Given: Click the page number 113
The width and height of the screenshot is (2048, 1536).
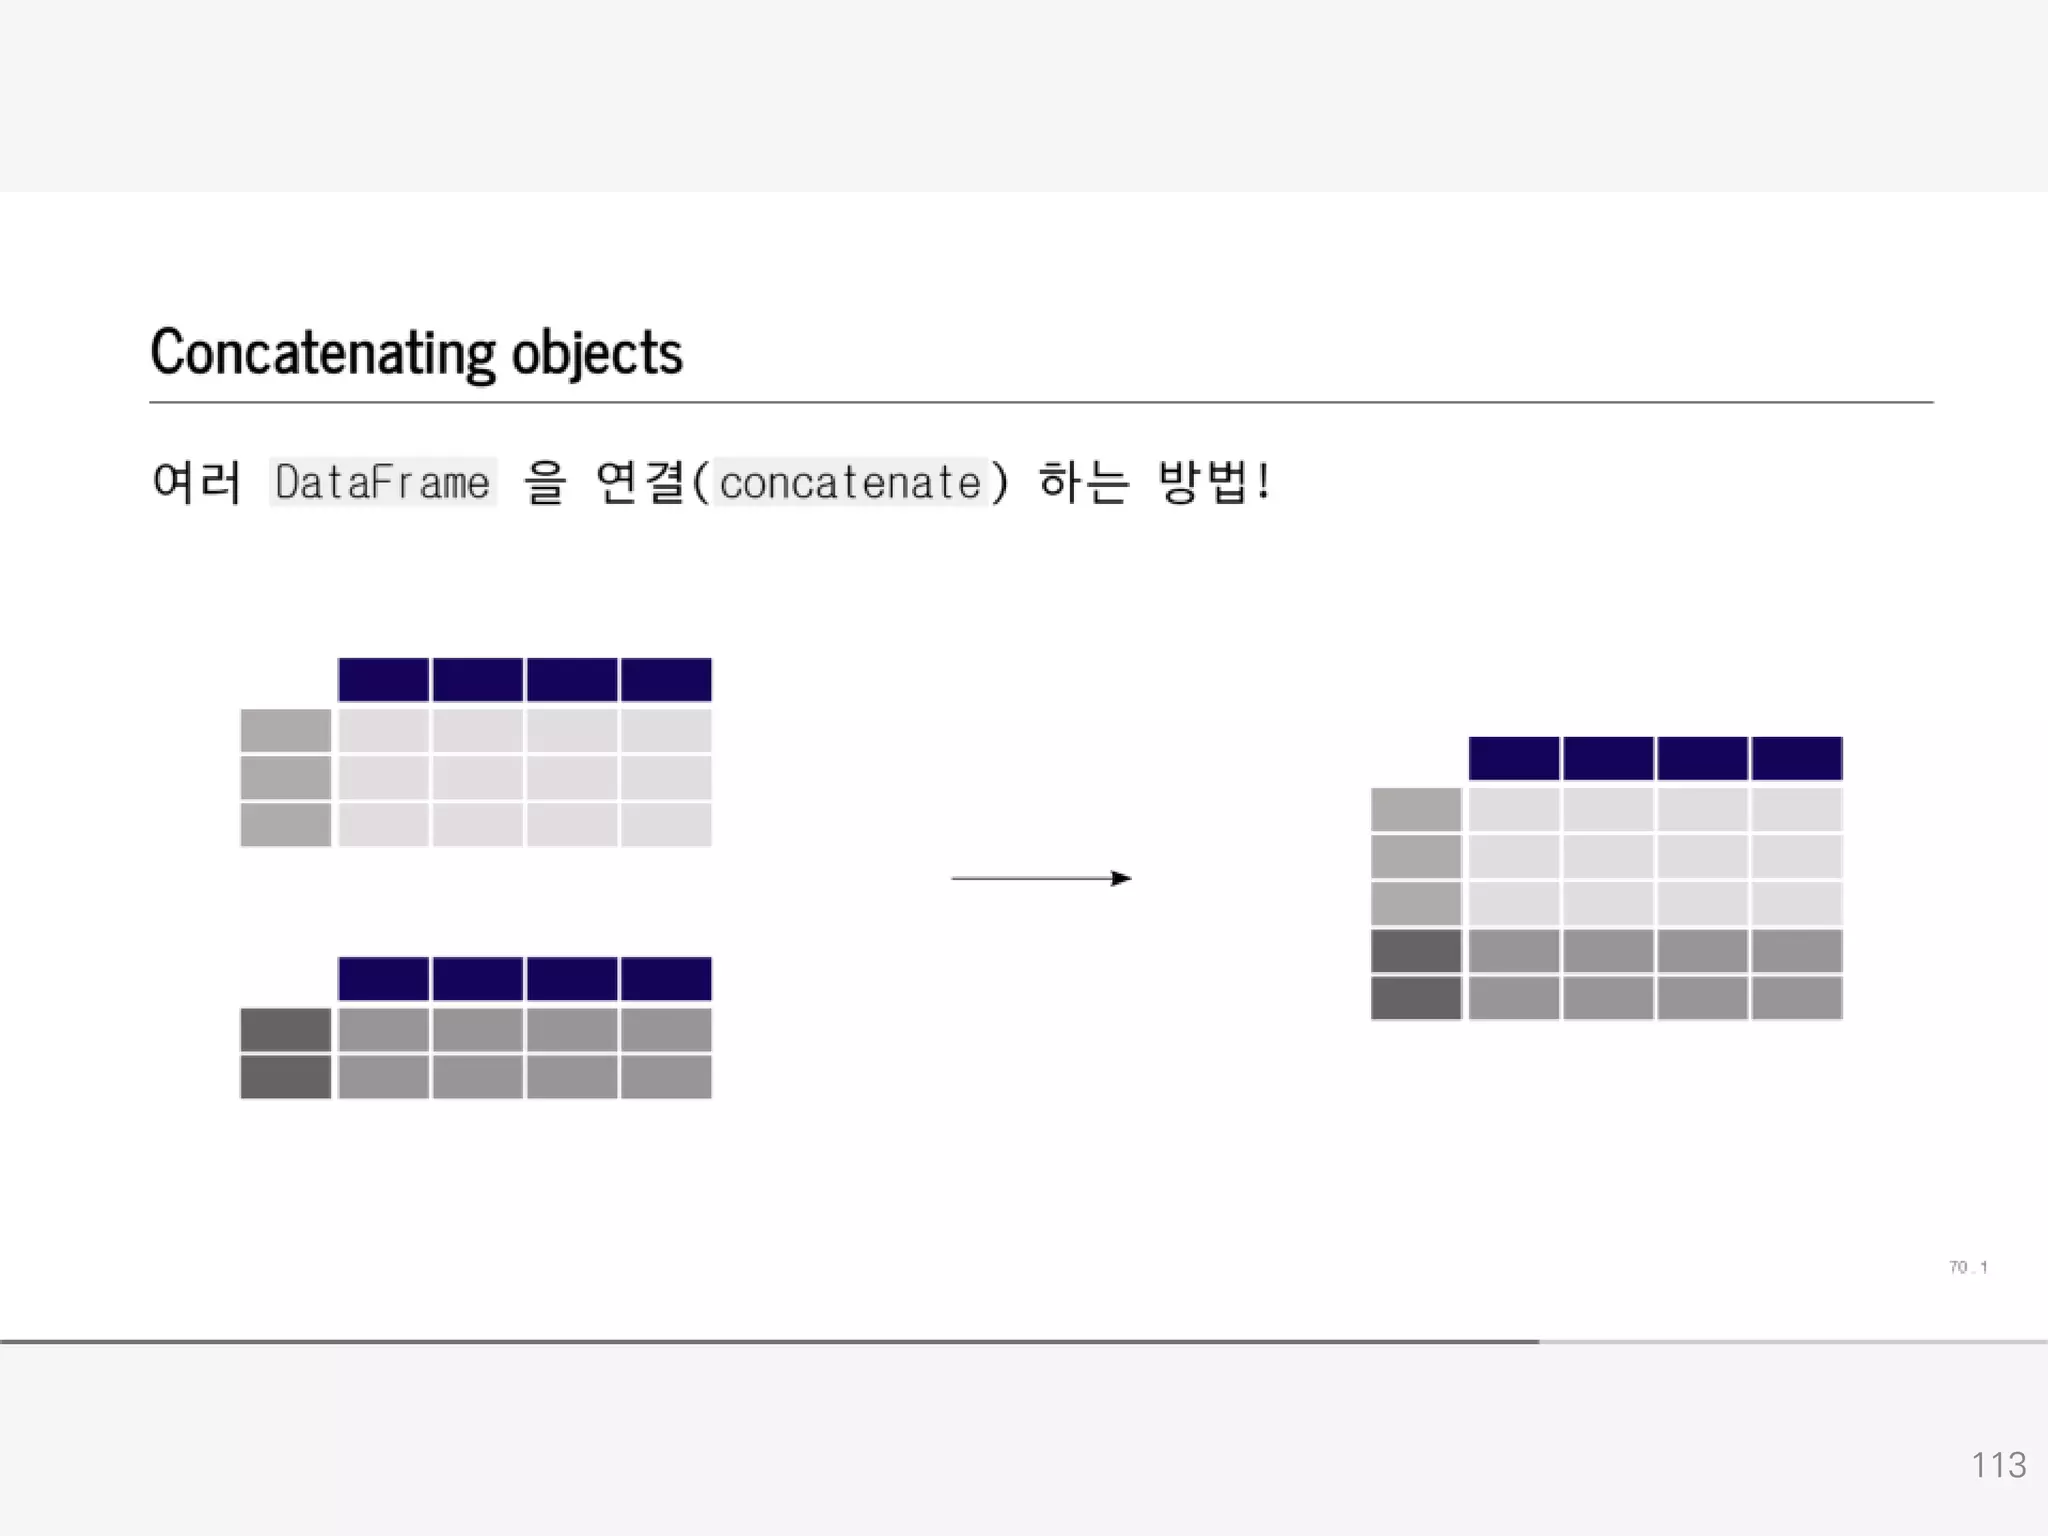Looking at the screenshot, I should coord(1997,1465).
